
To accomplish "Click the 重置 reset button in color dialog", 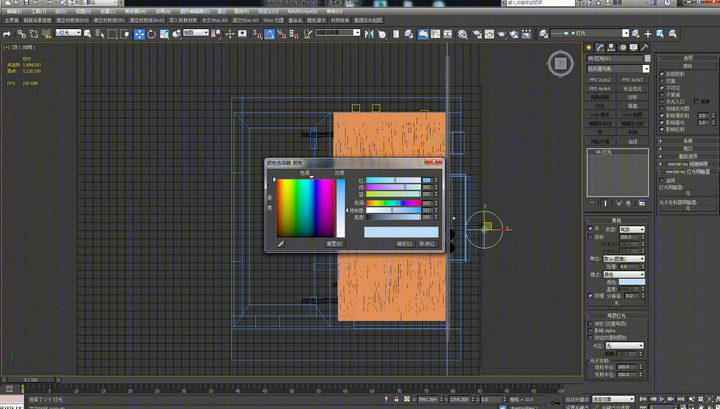I will click(x=334, y=244).
